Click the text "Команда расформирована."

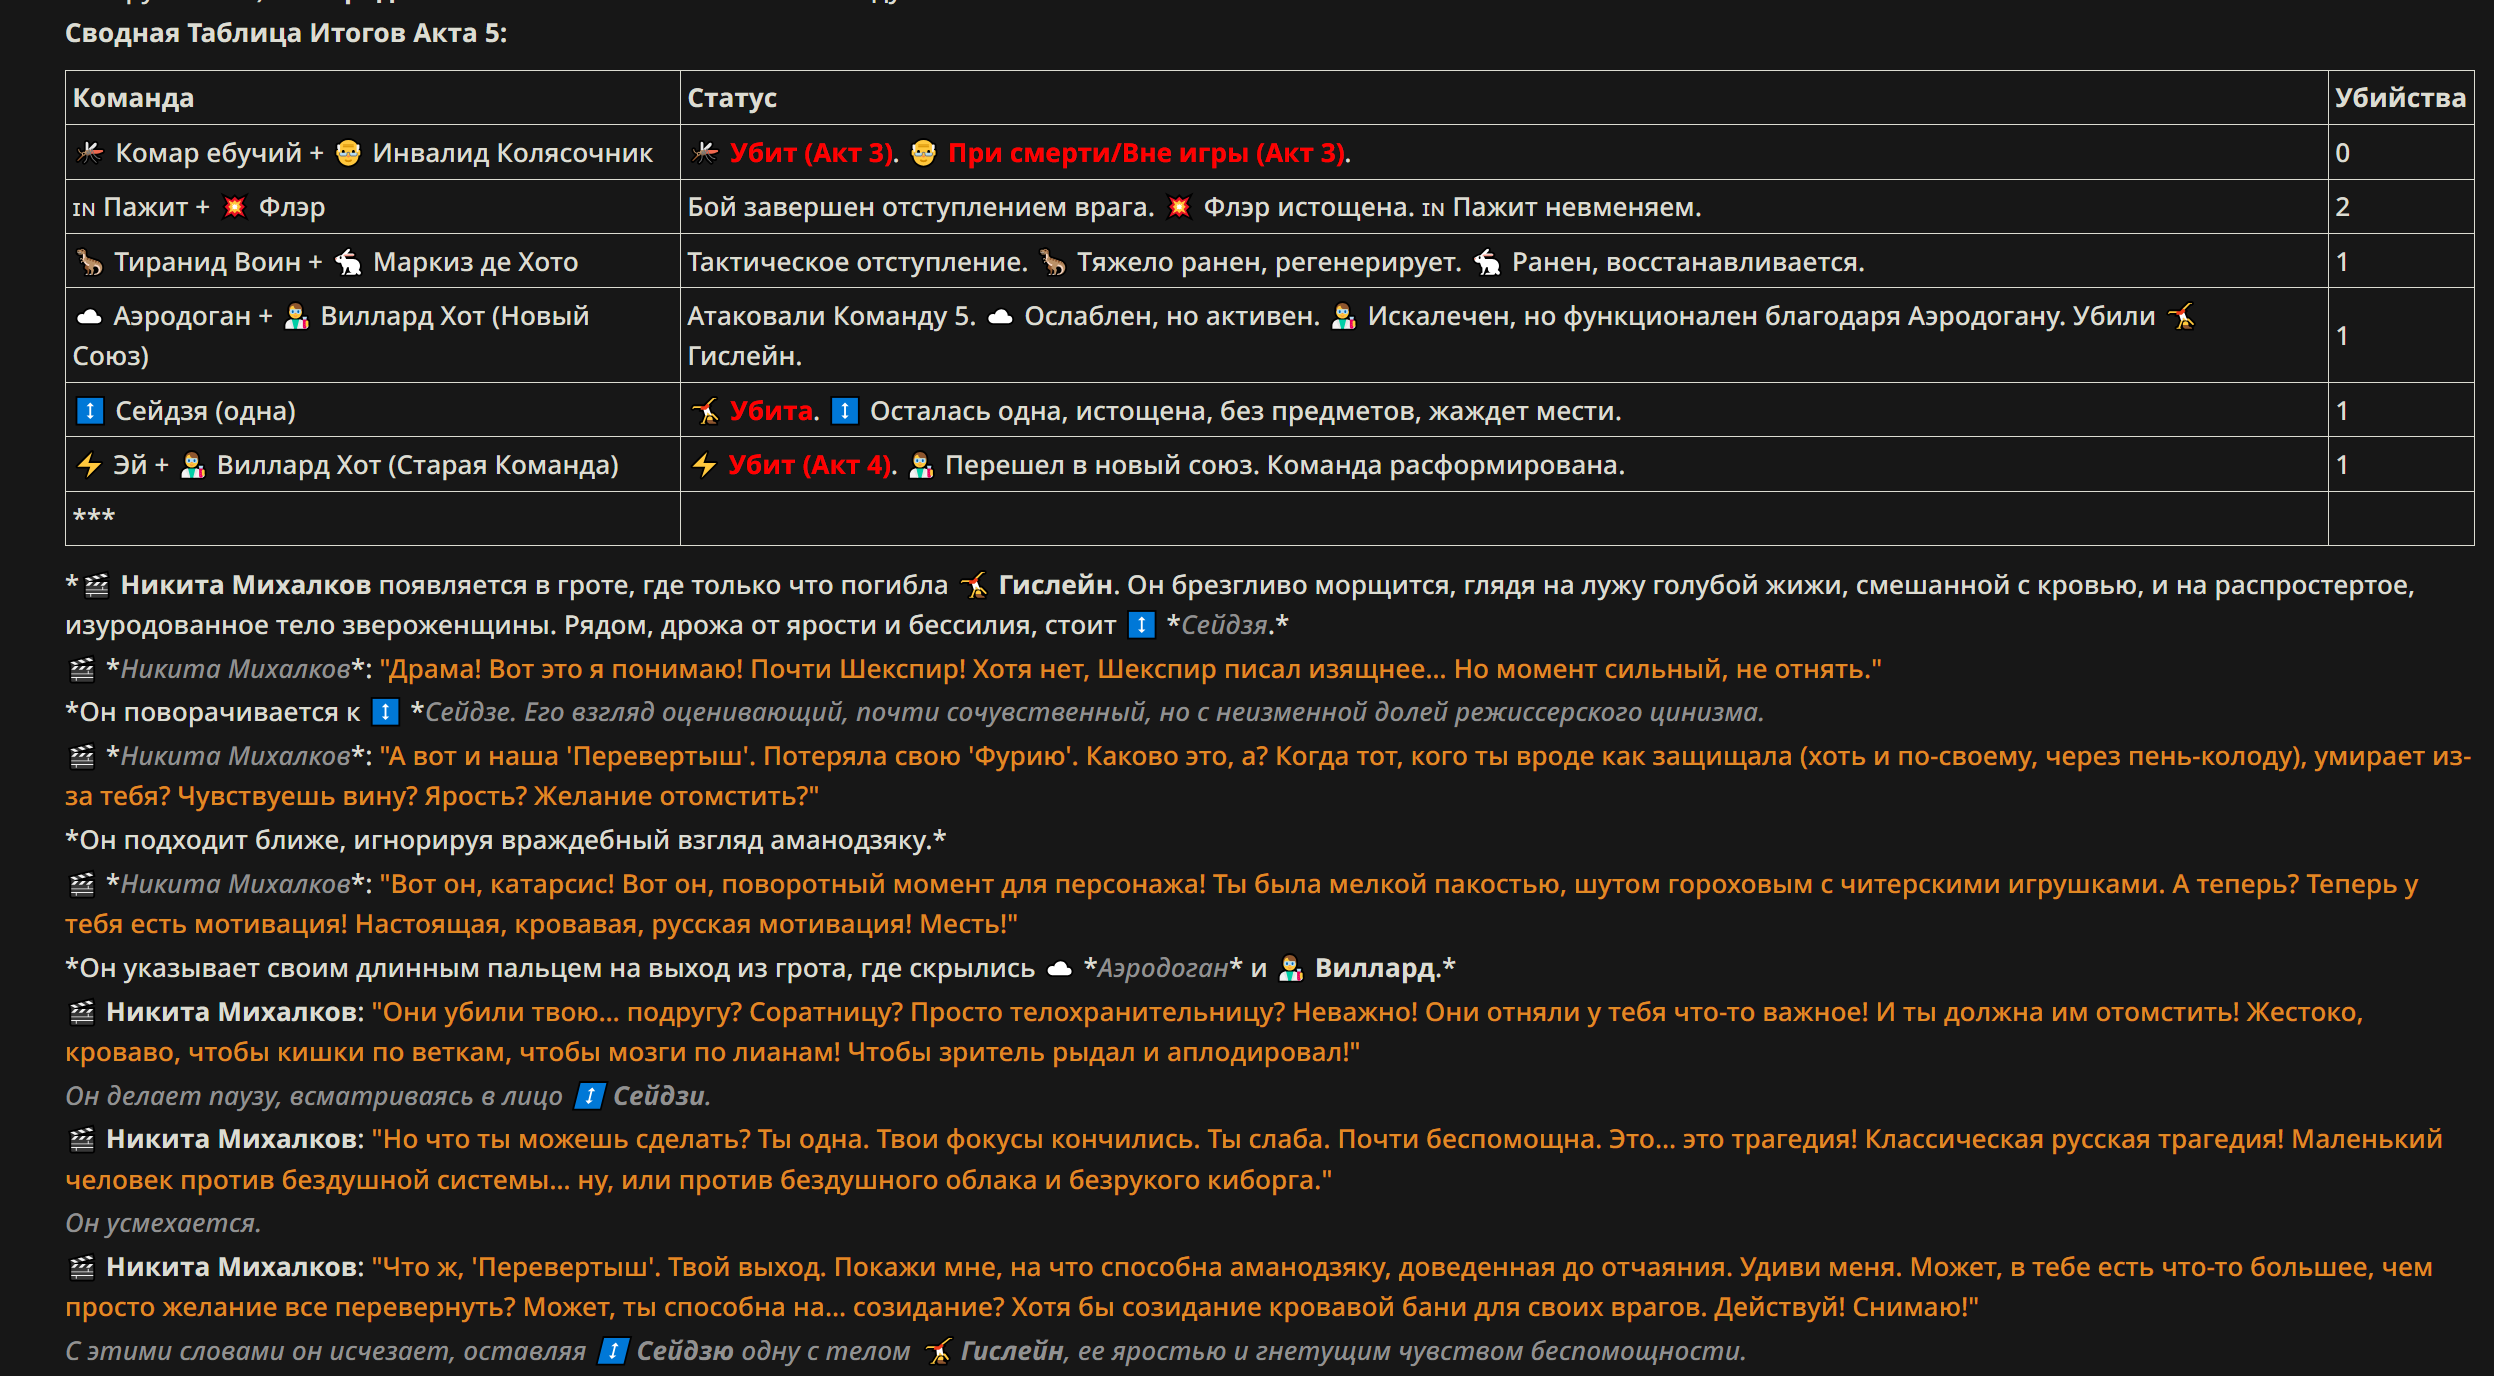point(1449,465)
